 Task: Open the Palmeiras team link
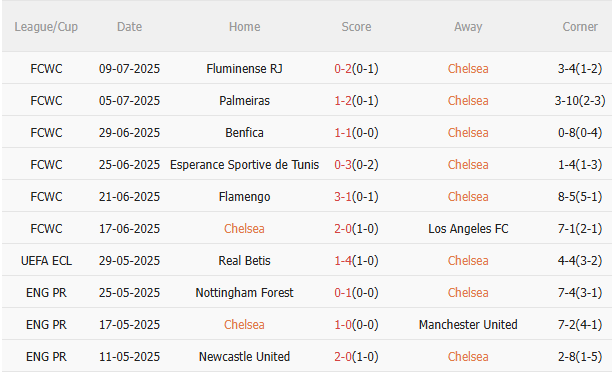(244, 101)
